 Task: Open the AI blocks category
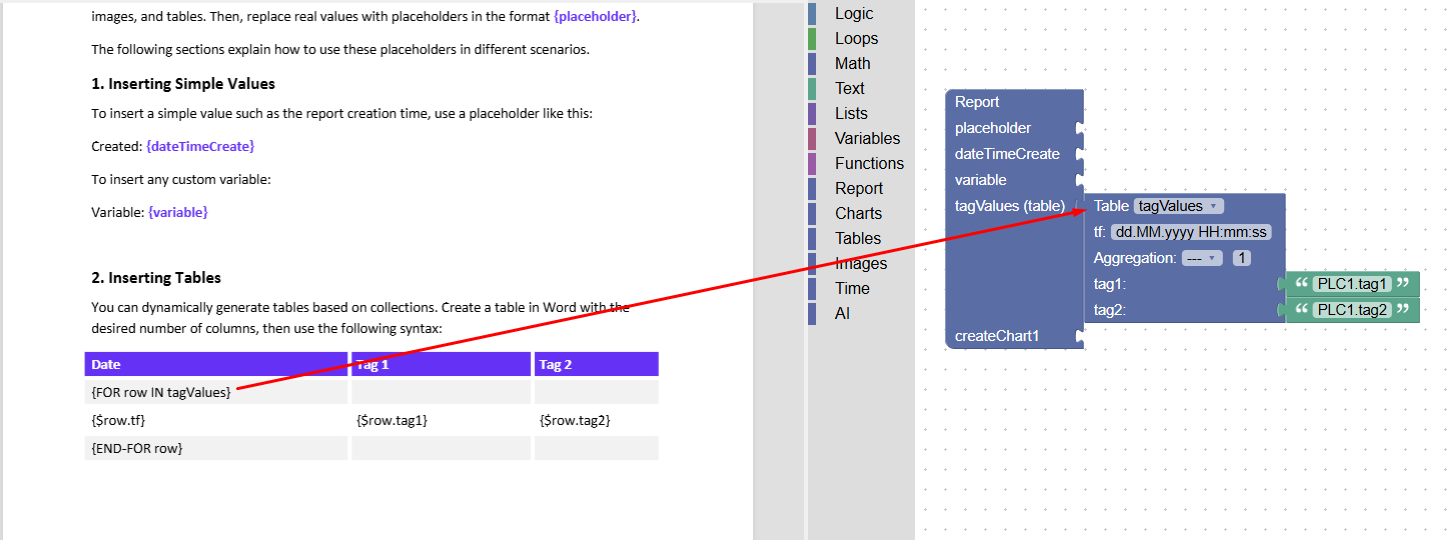click(842, 314)
